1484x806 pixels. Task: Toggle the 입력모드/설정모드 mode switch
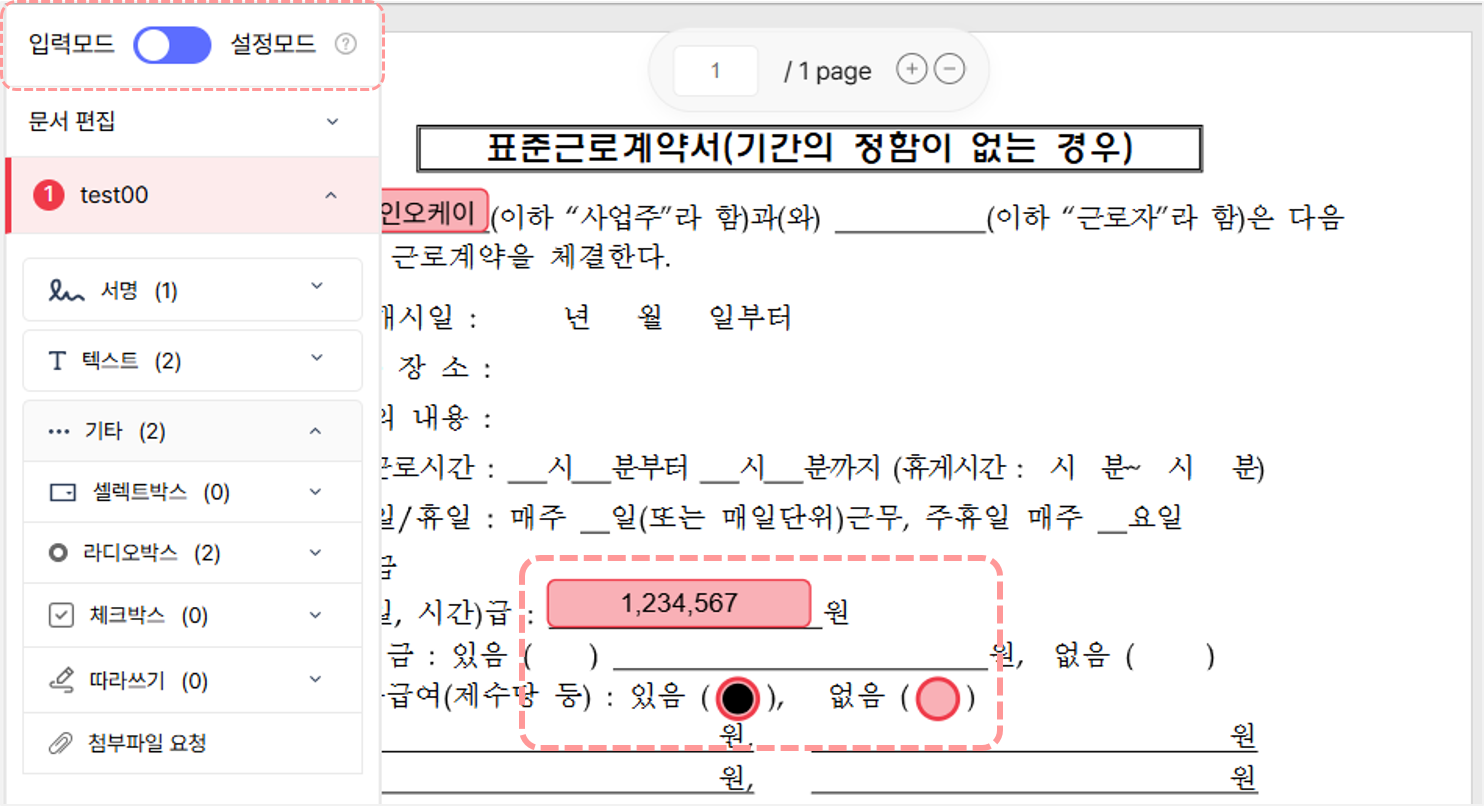[172, 45]
